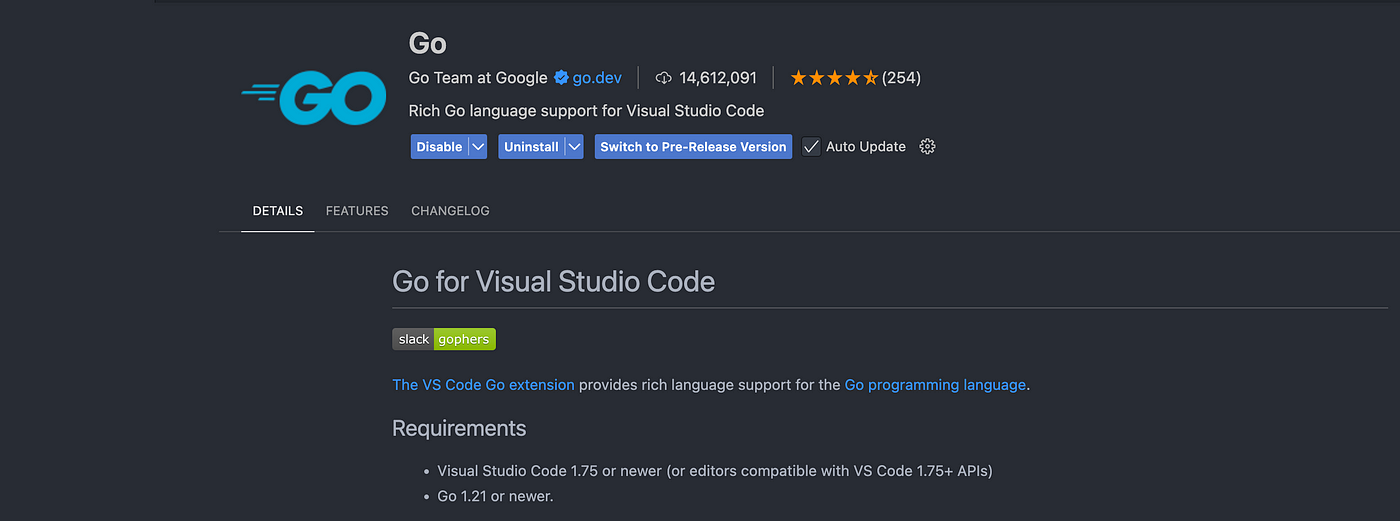Click the Uninstall button
This screenshot has height=521, width=1400.
[531, 147]
